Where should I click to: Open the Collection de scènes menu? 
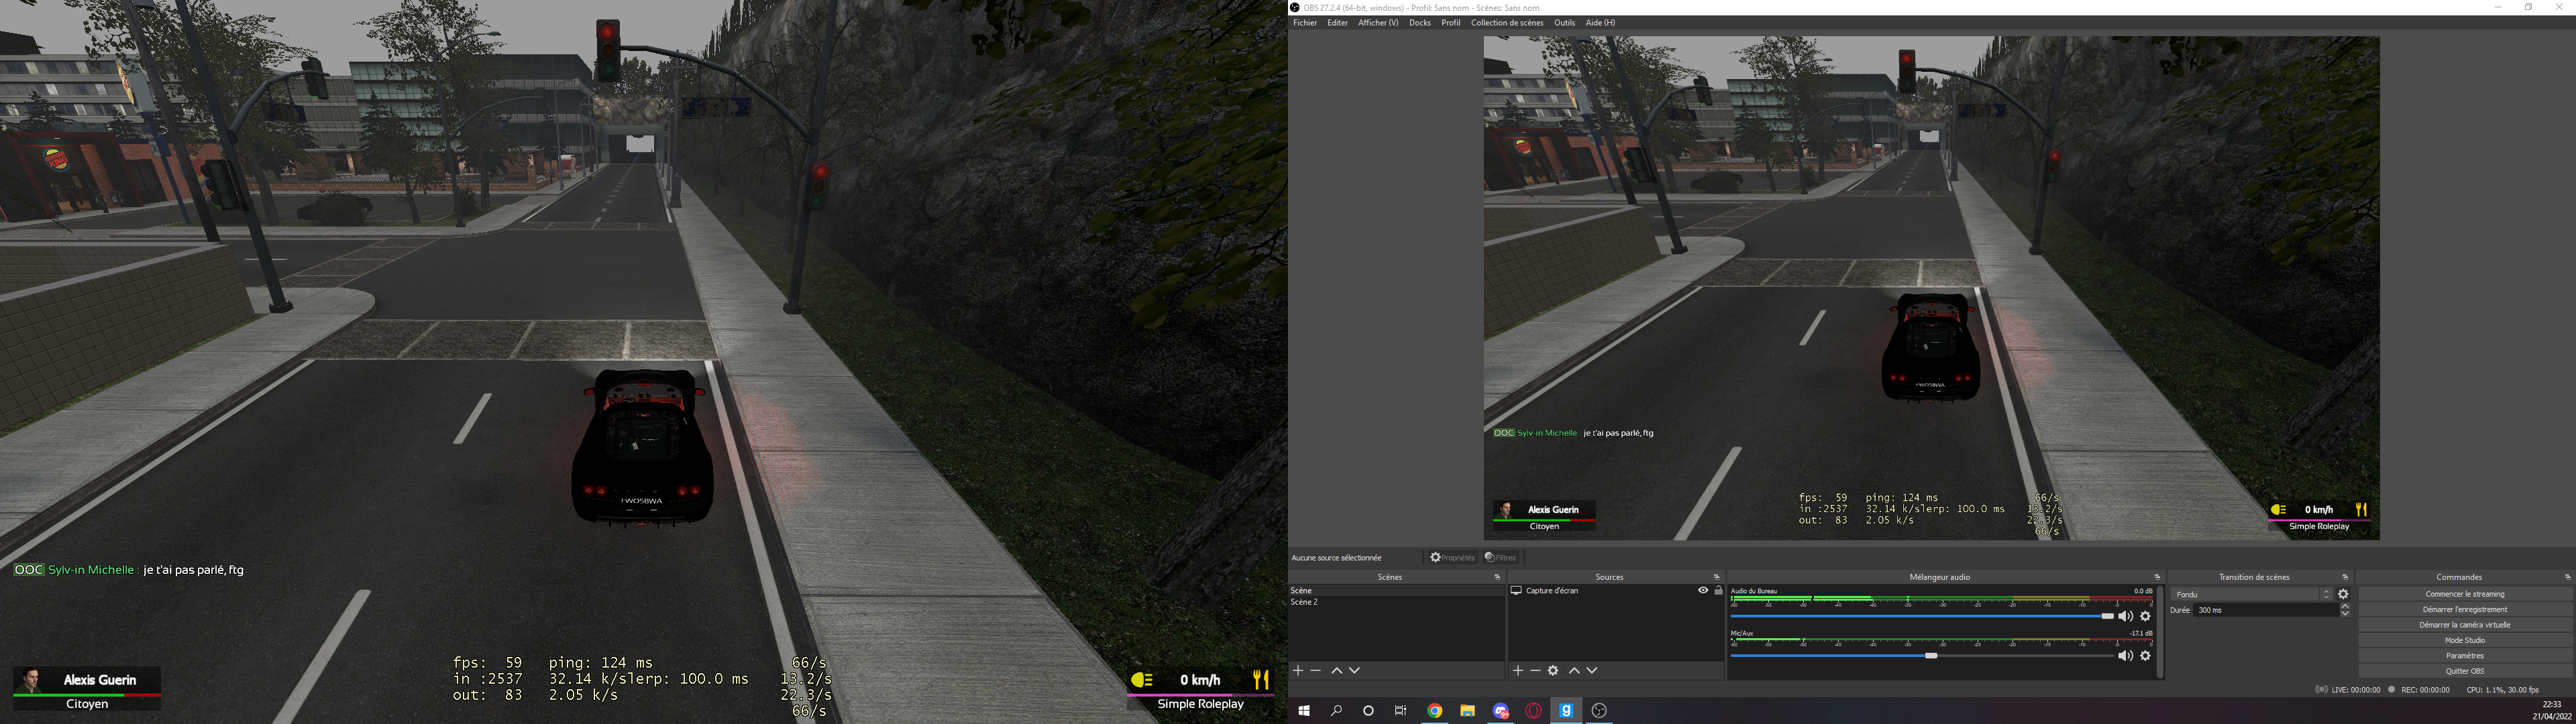(1507, 23)
